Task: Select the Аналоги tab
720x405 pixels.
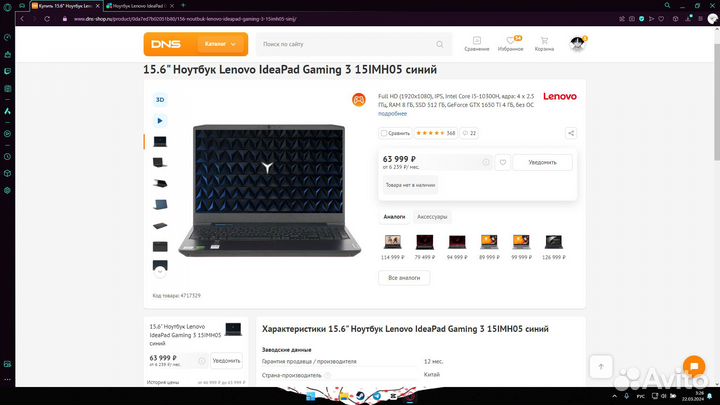Action: [x=394, y=217]
